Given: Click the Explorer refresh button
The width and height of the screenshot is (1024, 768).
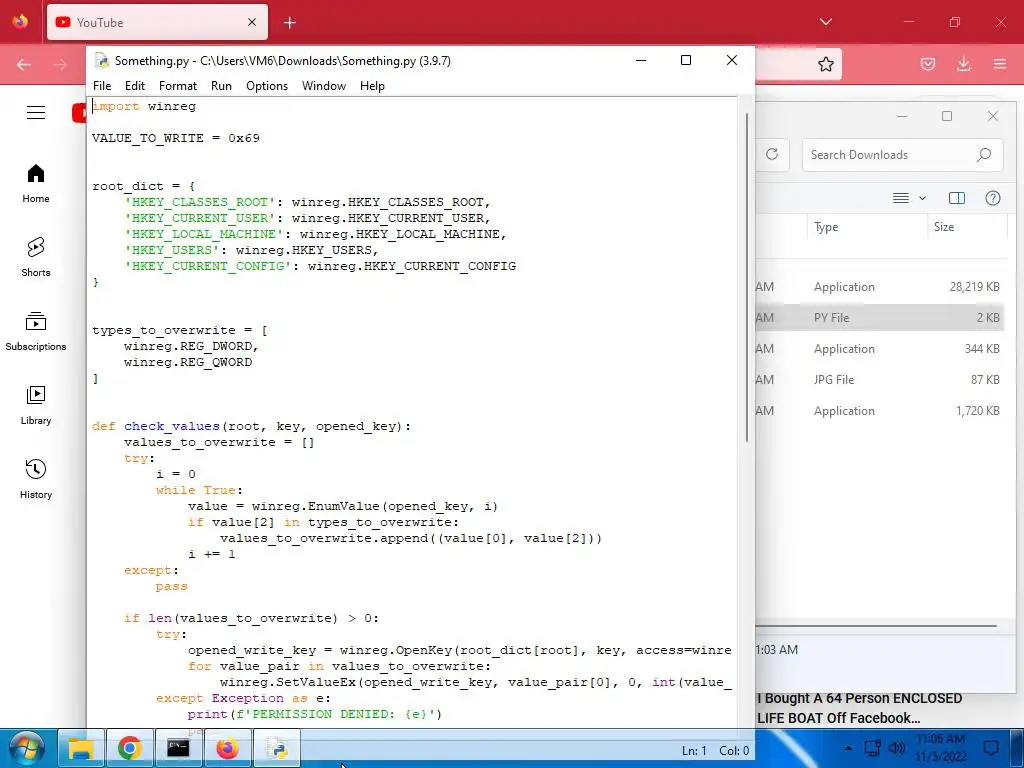Looking at the screenshot, I should click(x=772, y=154).
